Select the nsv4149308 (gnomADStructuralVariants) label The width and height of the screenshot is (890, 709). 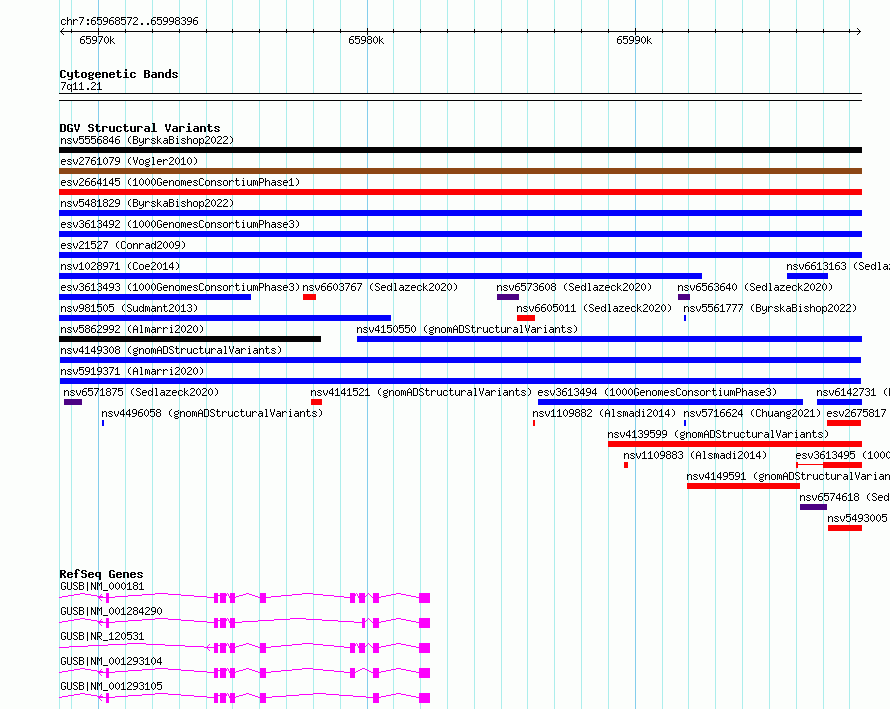171,350
